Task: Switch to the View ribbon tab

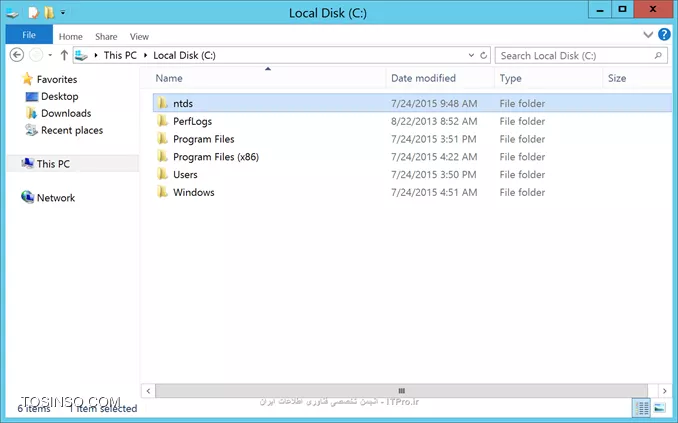Action: [x=139, y=37]
